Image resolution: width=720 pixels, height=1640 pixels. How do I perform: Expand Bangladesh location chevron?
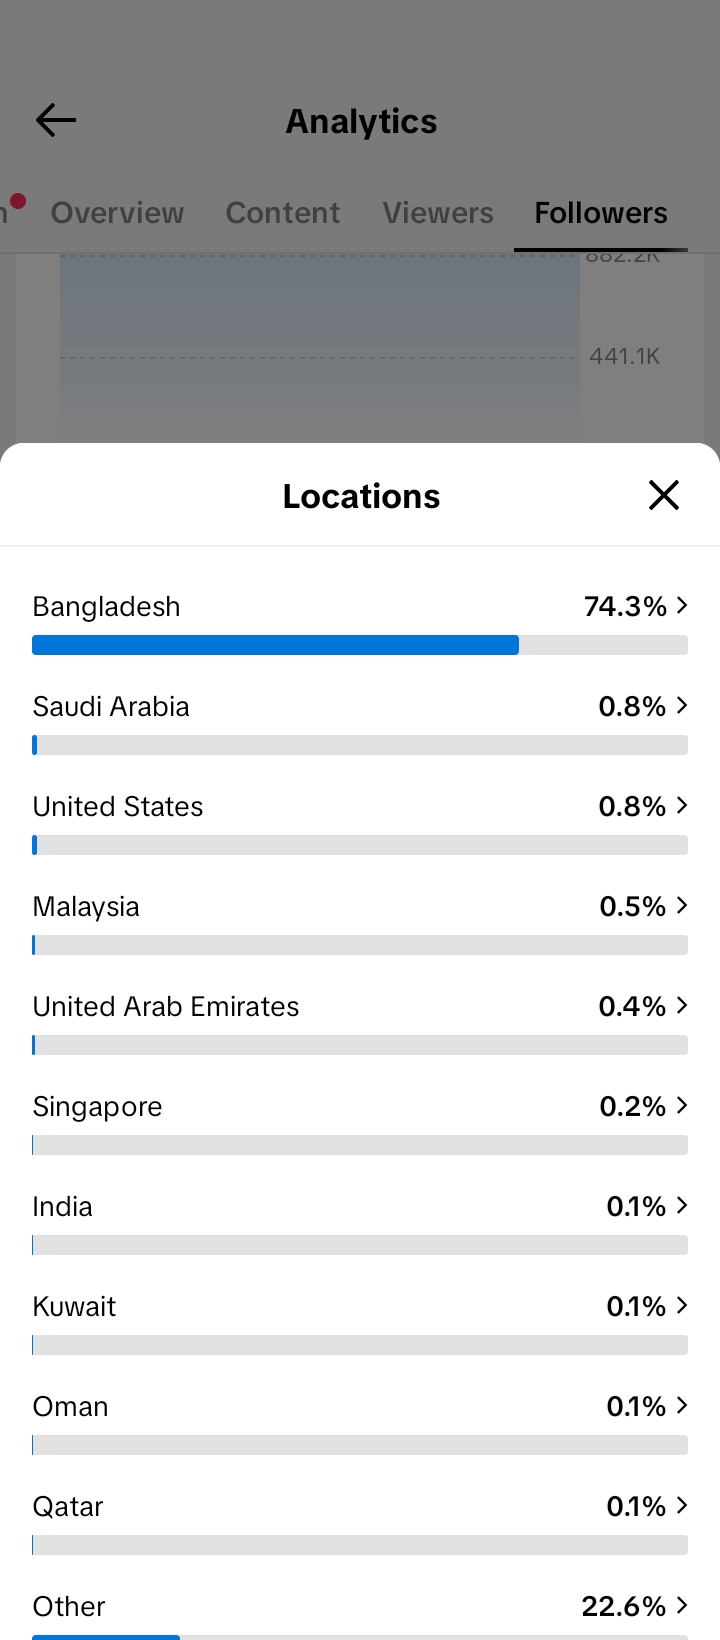[x=682, y=605]
